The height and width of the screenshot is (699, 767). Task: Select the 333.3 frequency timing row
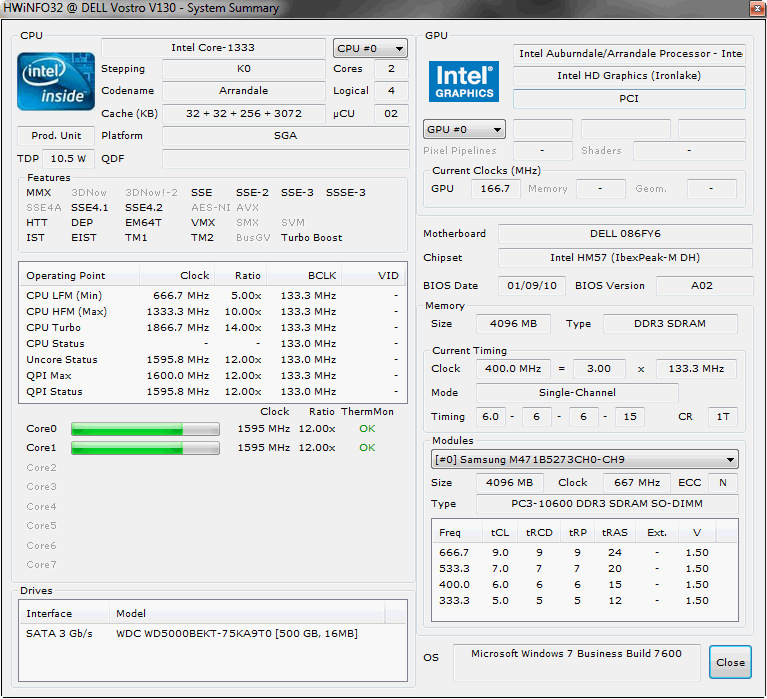[x=585, y=601]
